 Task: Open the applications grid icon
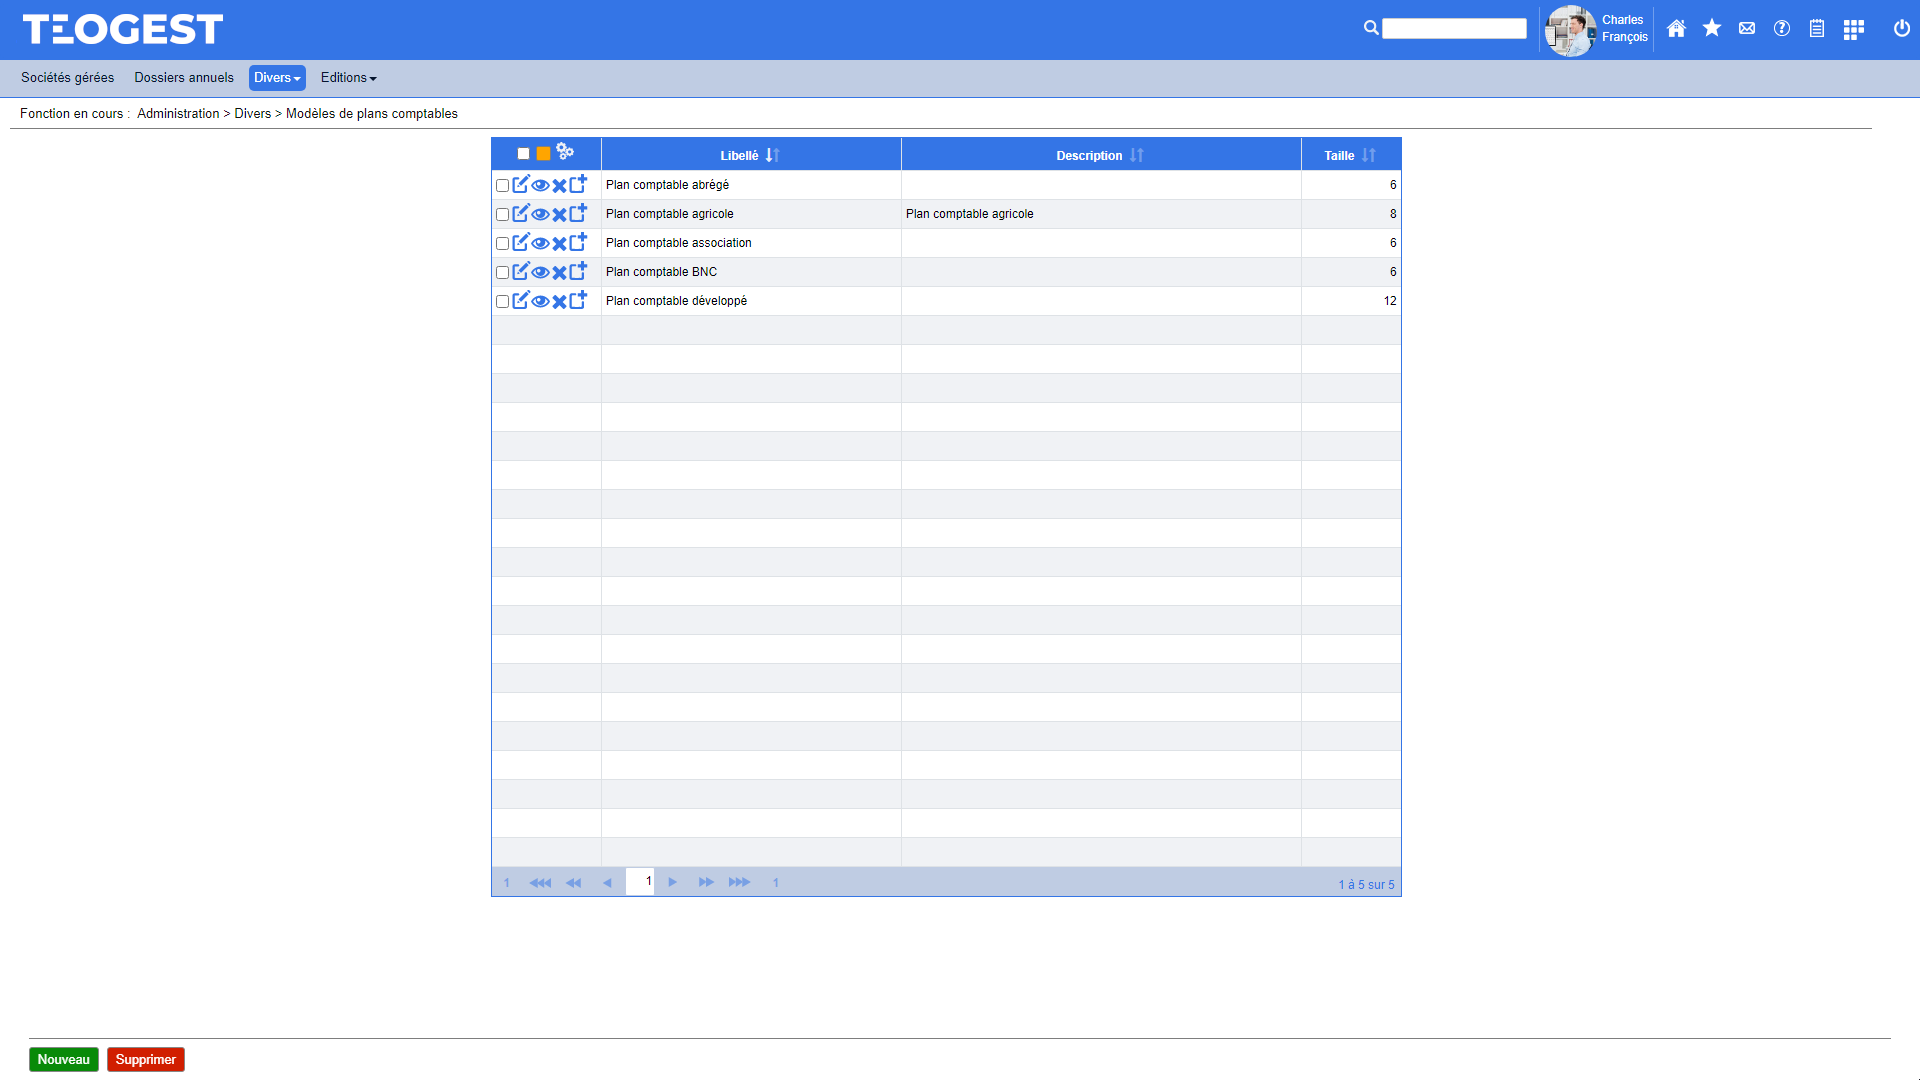coord(1853,29)
